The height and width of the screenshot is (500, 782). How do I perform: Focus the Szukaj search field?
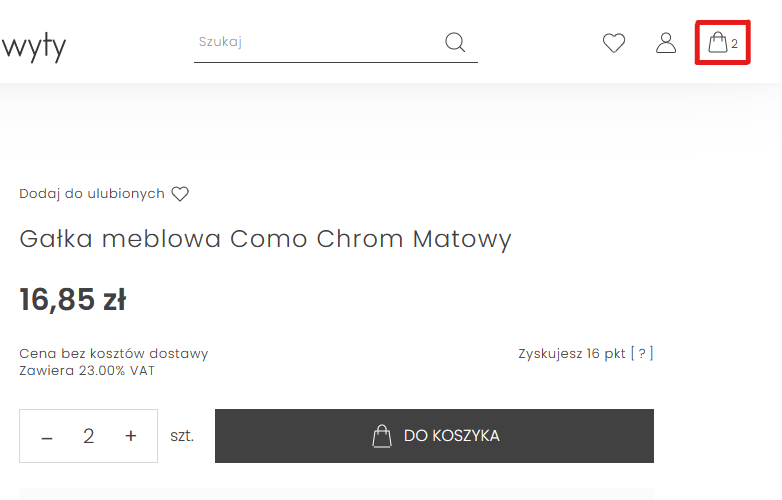click(x=317, y=42)
